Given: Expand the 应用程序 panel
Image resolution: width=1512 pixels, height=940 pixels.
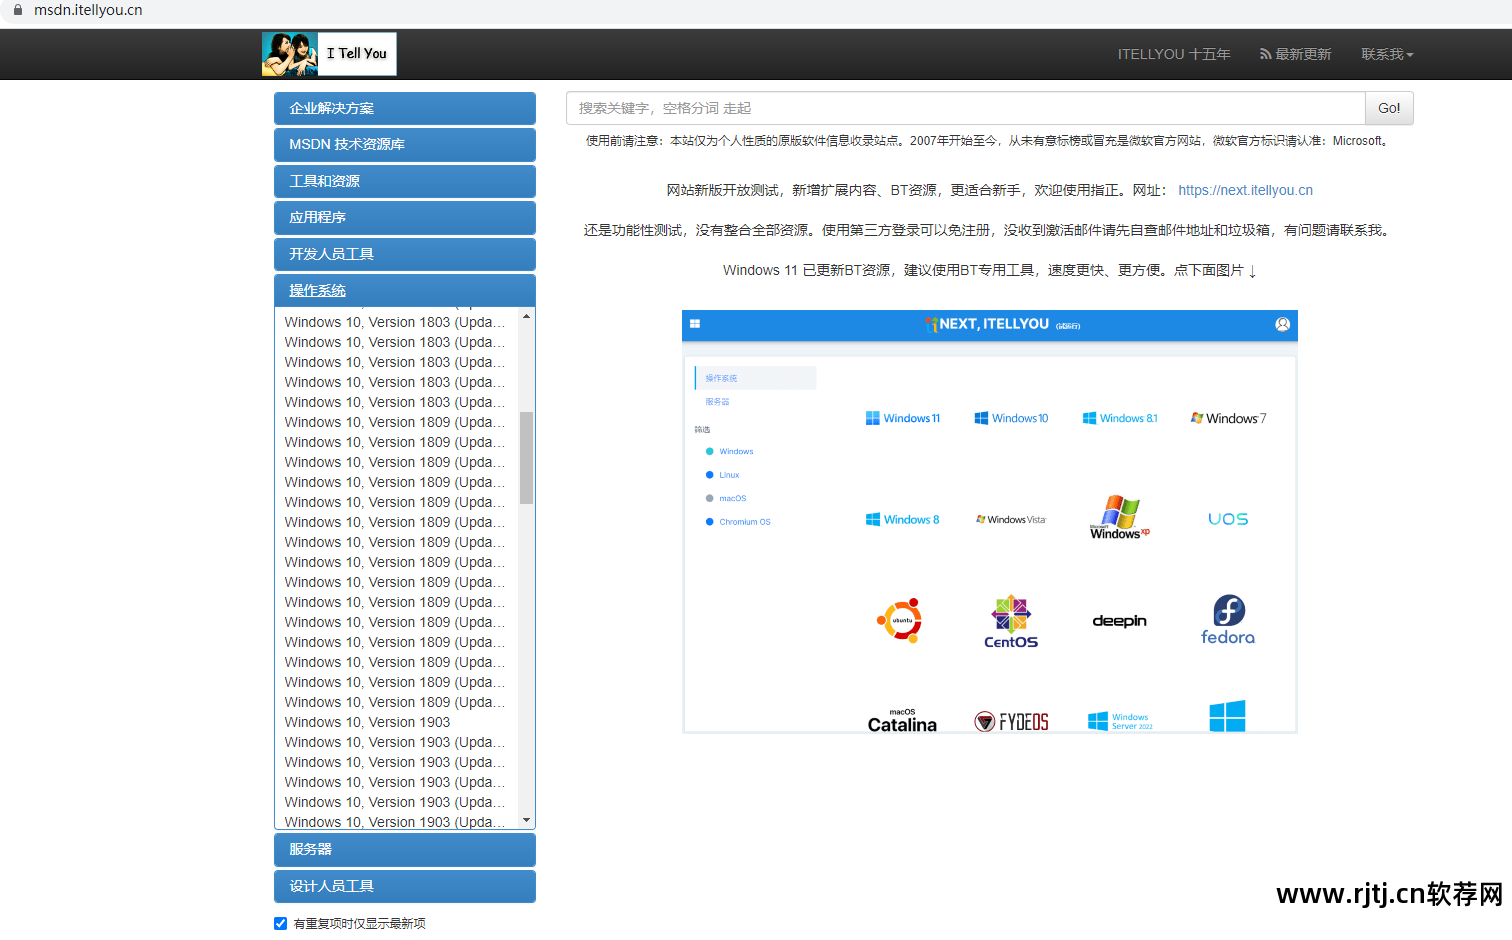Looking at the screenshot, I should [405, 217].
